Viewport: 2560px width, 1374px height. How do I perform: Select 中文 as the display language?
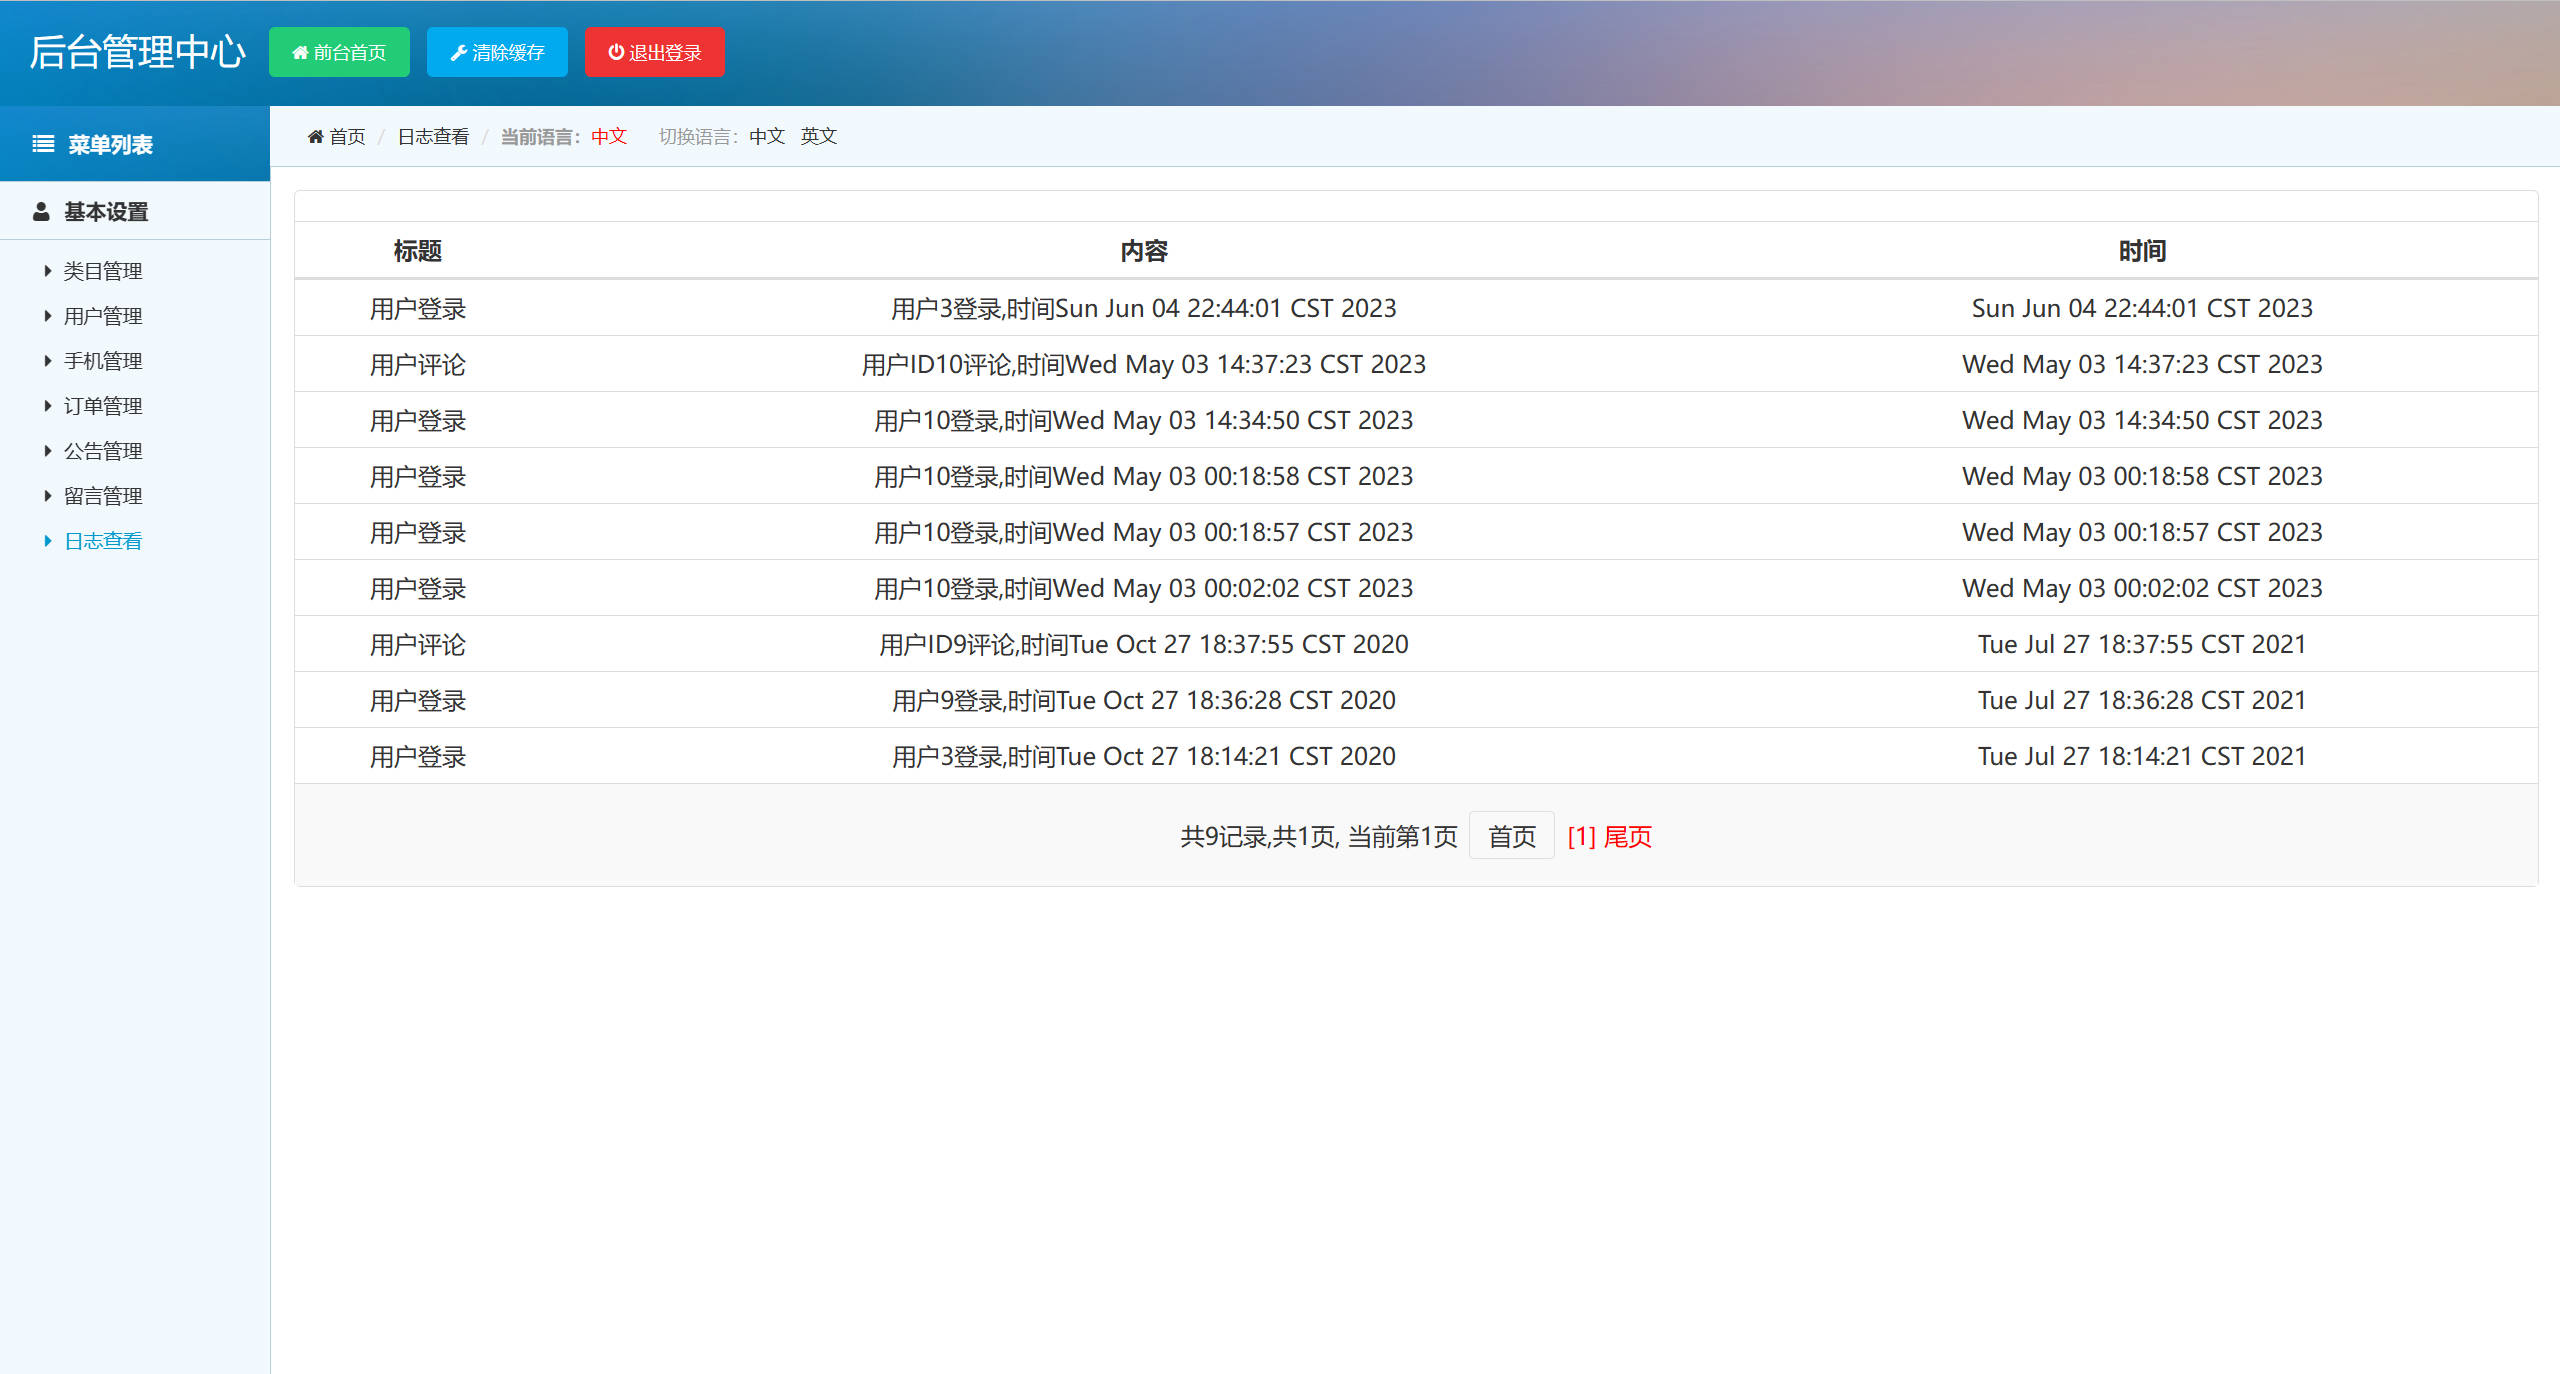click(766, 136)
